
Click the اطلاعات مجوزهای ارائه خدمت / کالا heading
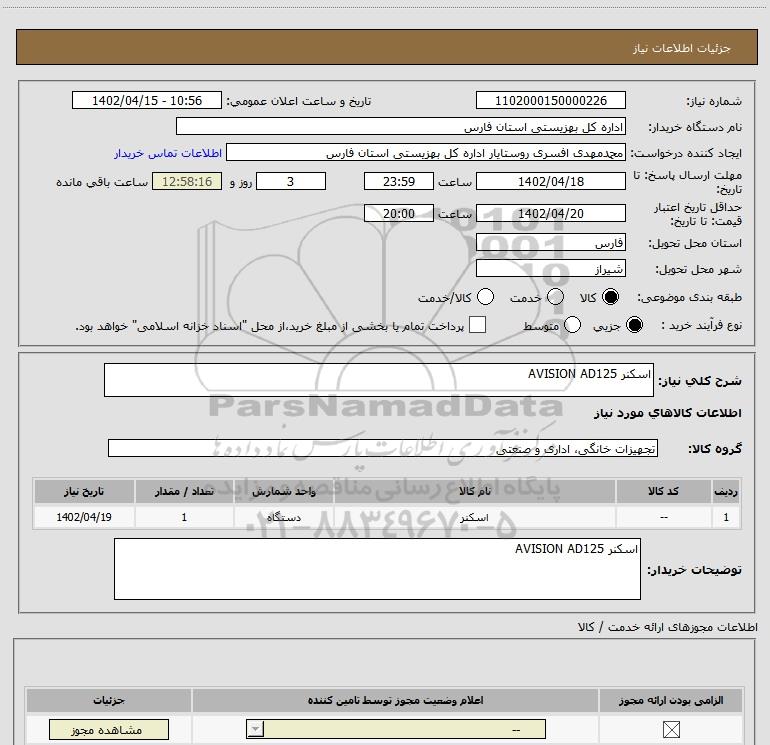[667, 627]
